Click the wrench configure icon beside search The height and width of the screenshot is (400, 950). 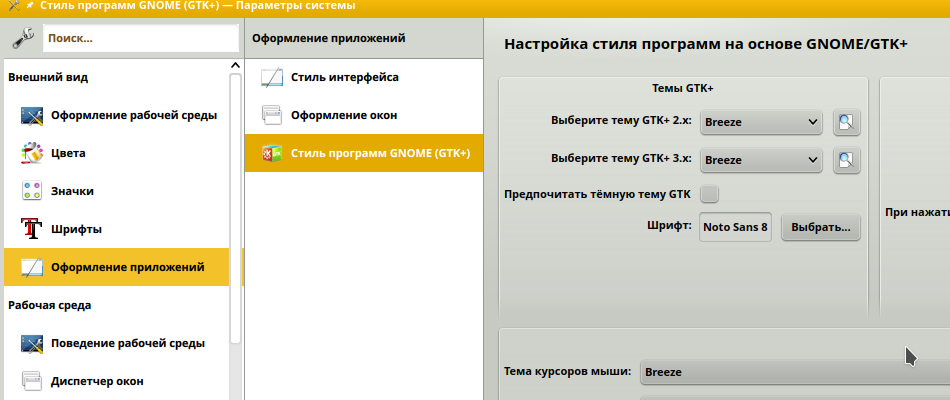[22, 38]
